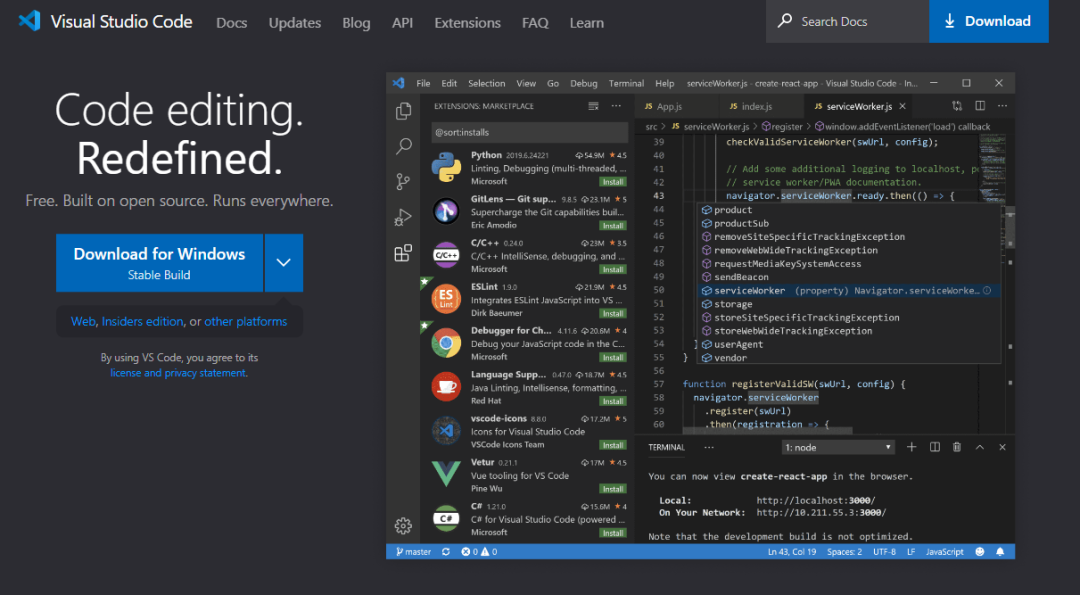Click Spaces: 2 in status bar
This screenshot has width=1080, height=595.
[844, 552]
